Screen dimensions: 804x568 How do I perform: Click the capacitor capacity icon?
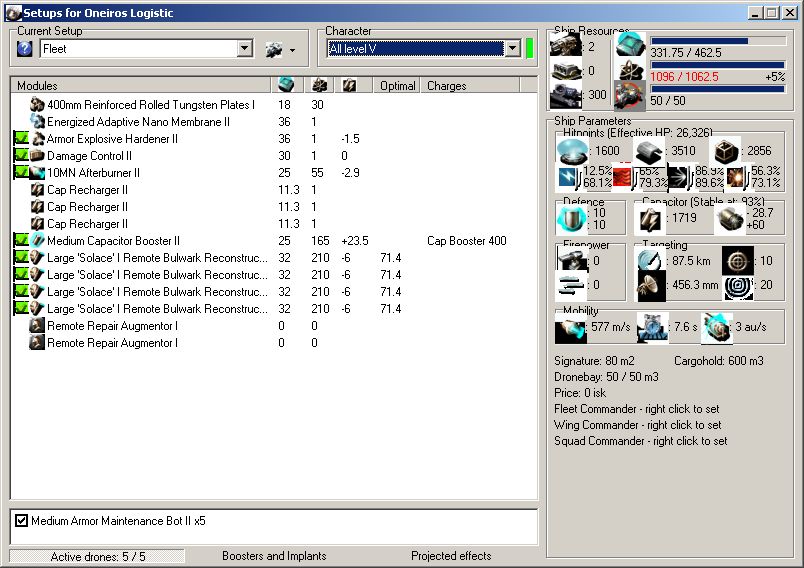click(649, 219)
